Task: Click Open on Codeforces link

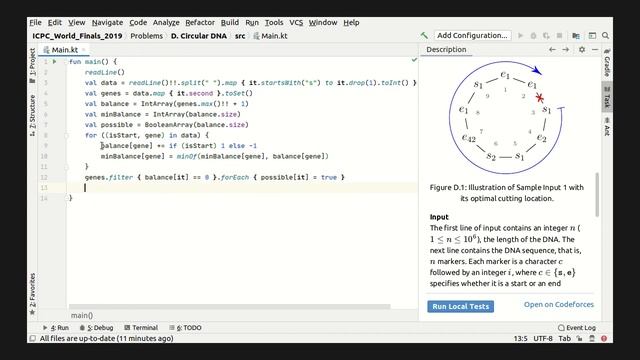Action: point(559,304)
